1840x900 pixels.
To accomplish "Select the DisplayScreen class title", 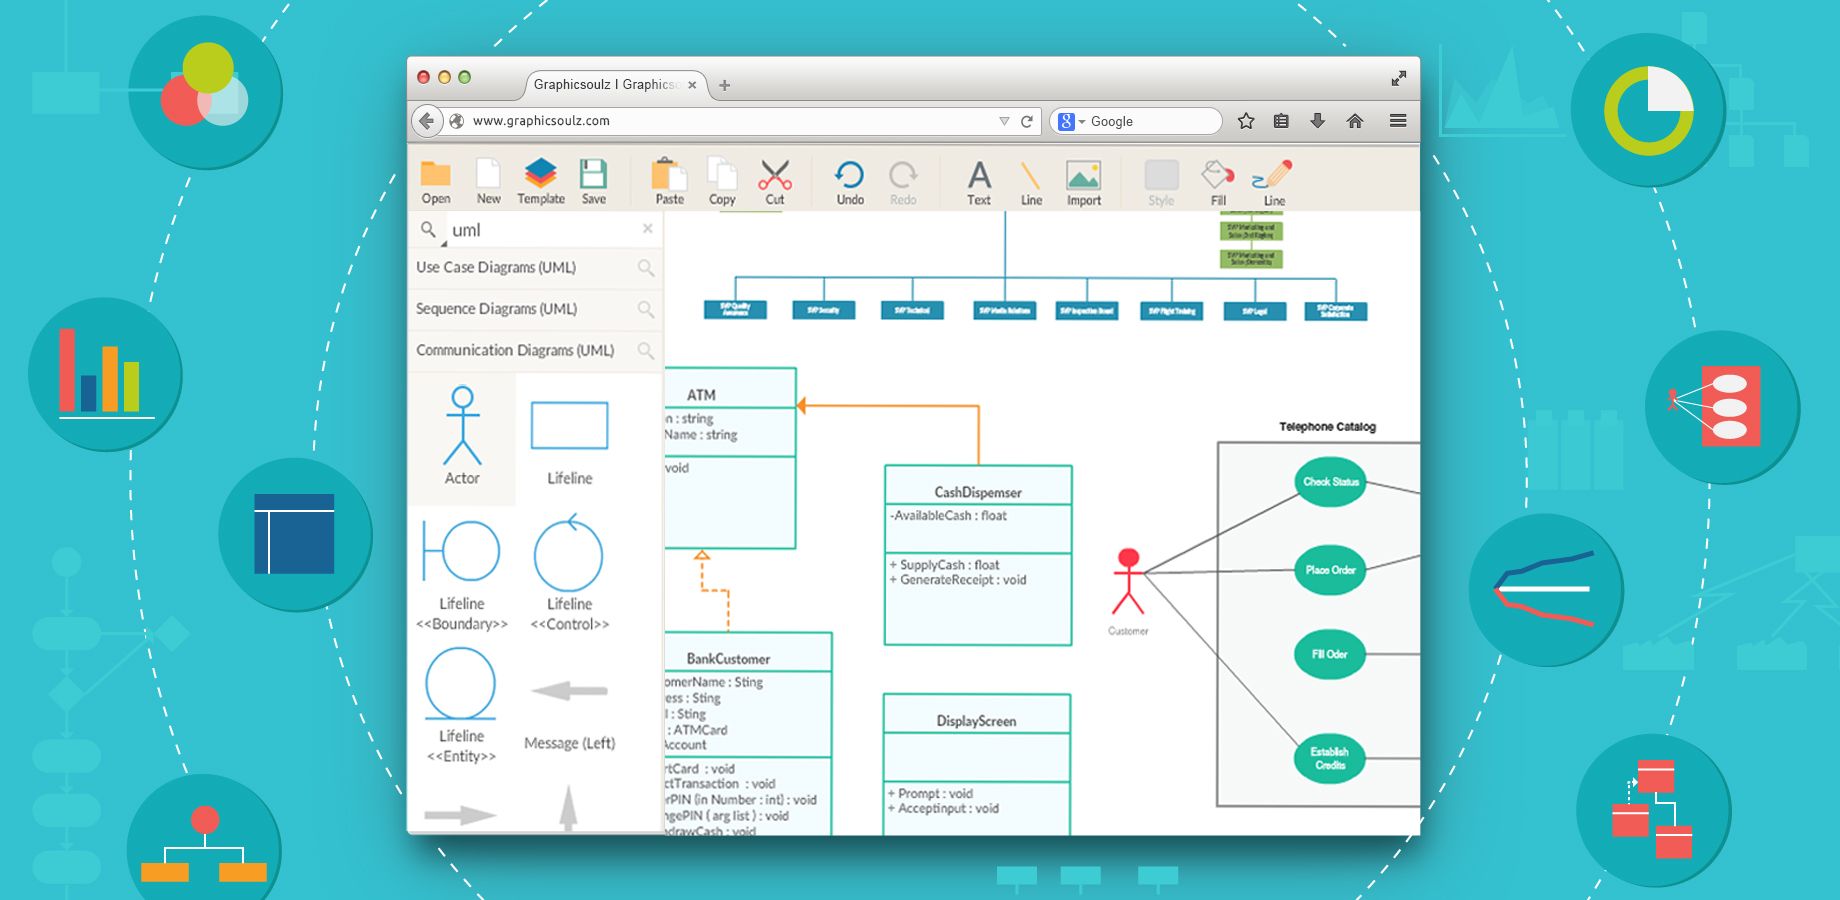I will pos(976,721).
